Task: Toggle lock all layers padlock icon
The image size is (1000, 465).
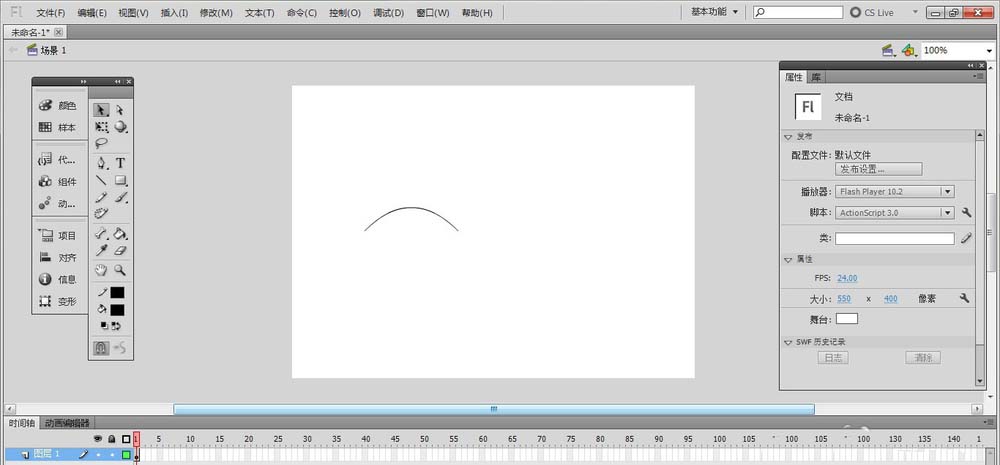Action: 111,439
